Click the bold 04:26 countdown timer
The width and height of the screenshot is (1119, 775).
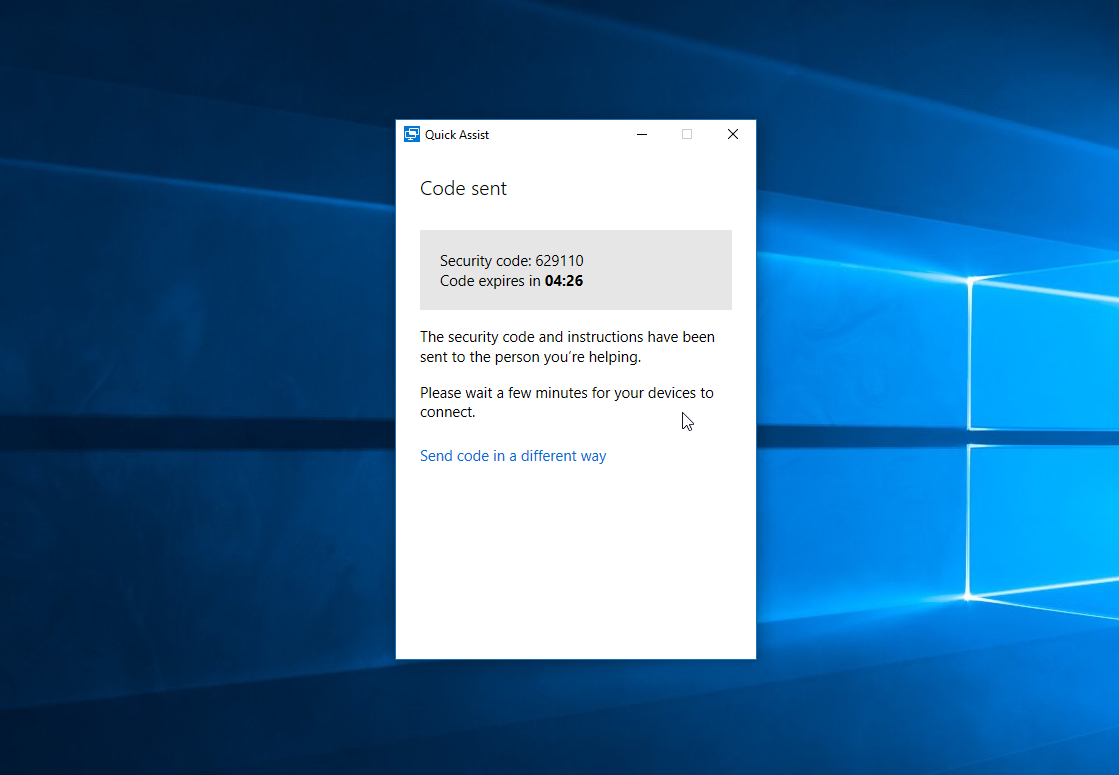[564, 281]
